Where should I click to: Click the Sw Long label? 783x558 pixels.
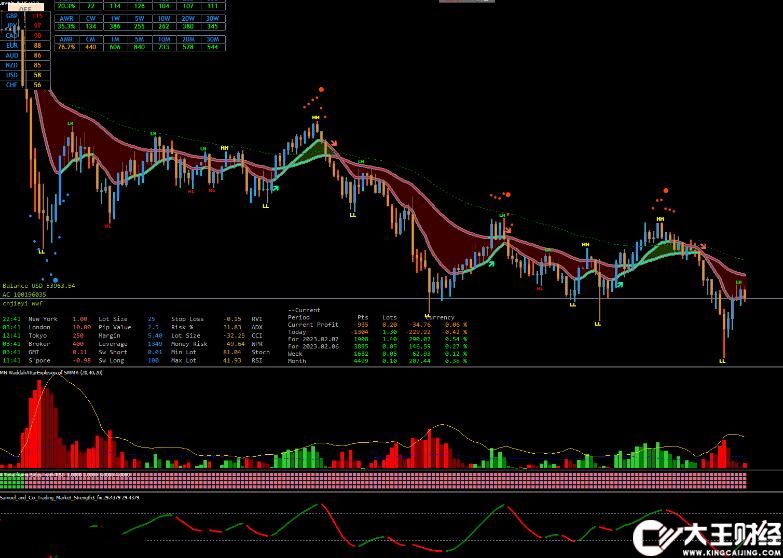point(111,360)
